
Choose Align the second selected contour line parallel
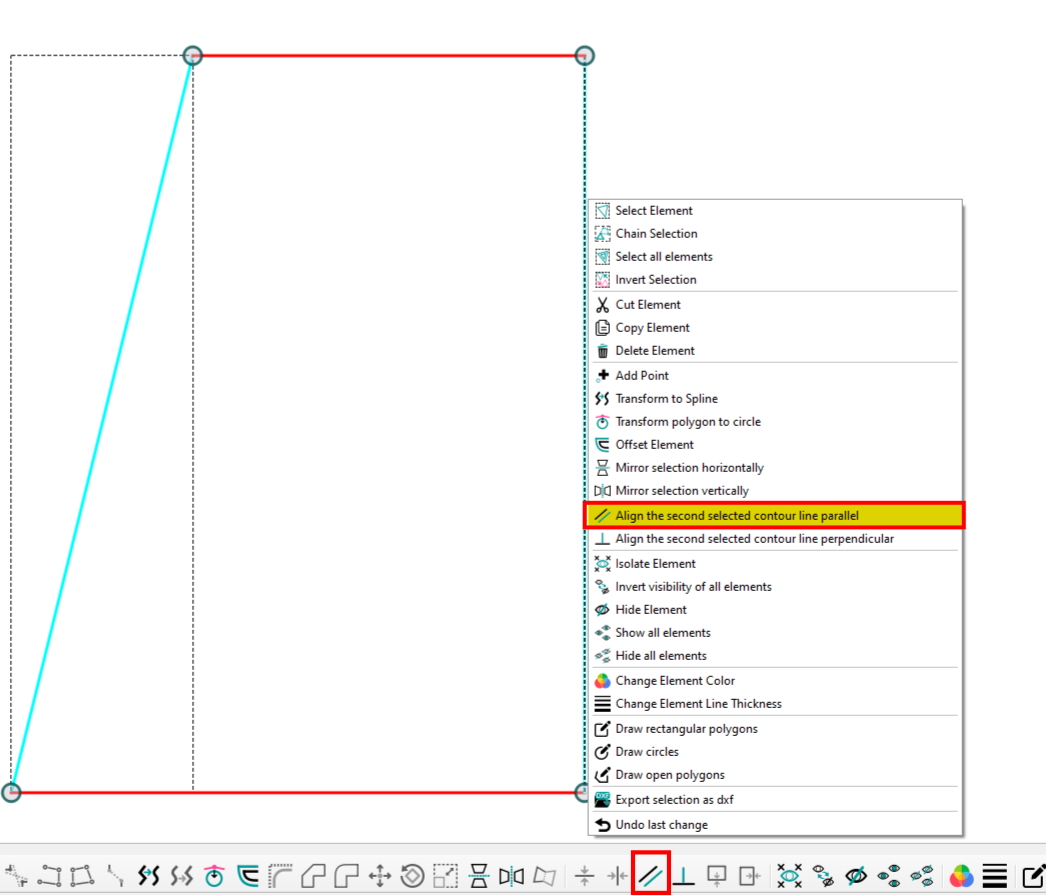pyautogui.click(x=737, y=516)
